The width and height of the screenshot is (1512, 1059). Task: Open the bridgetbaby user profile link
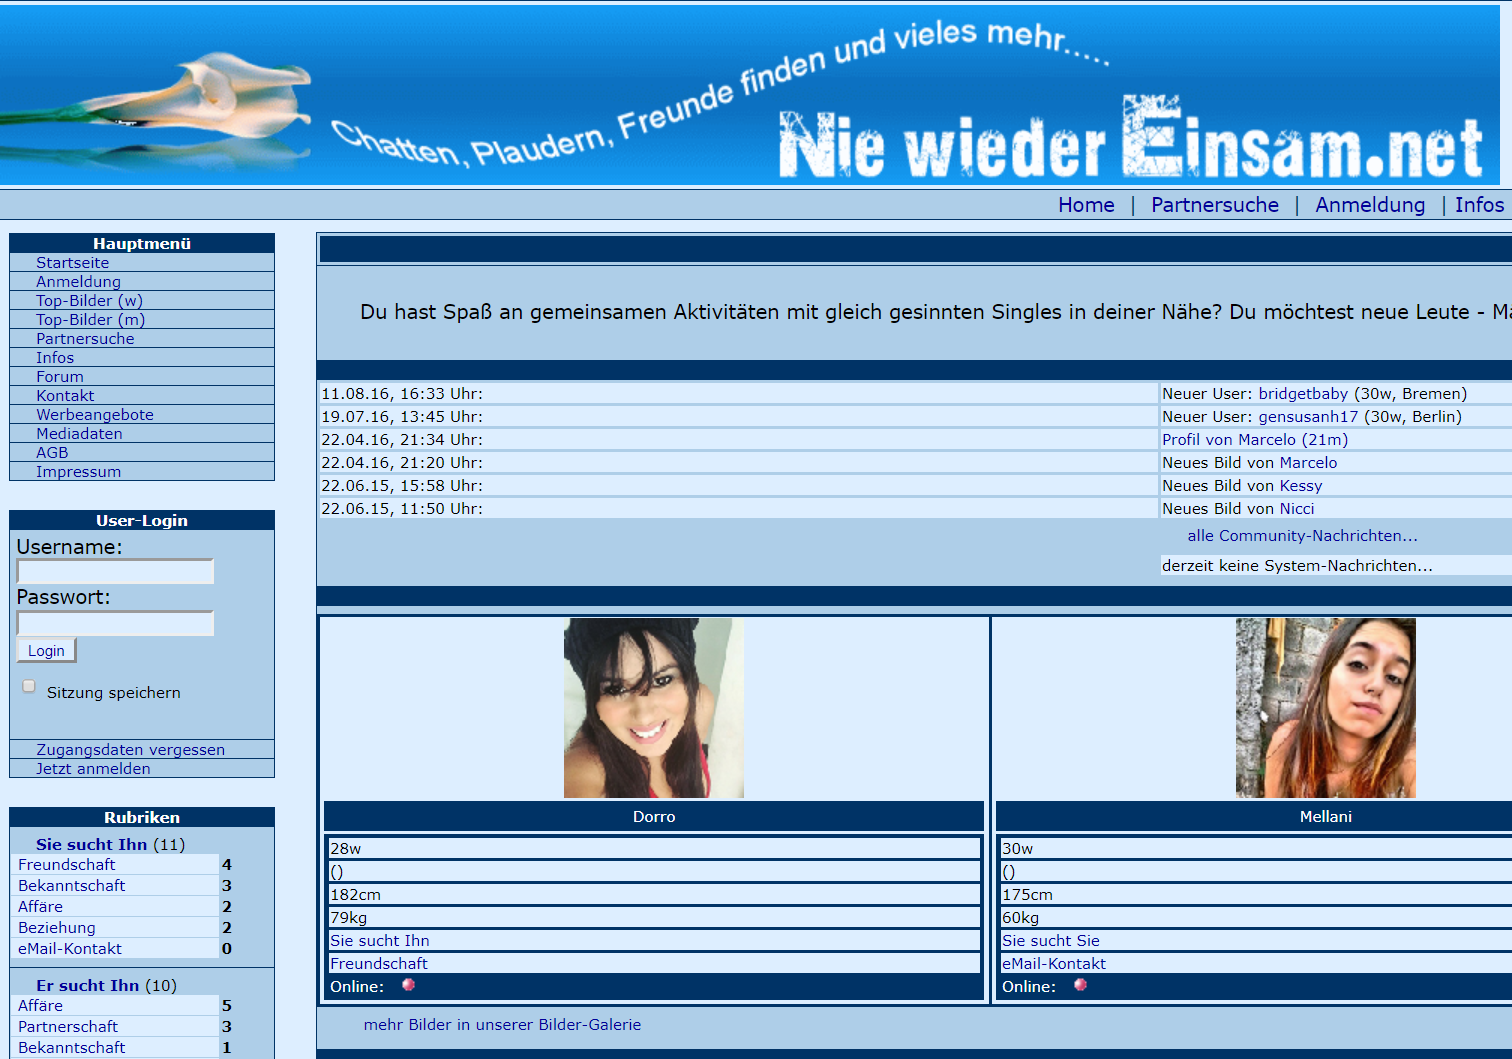click(x=1302, y=394)
